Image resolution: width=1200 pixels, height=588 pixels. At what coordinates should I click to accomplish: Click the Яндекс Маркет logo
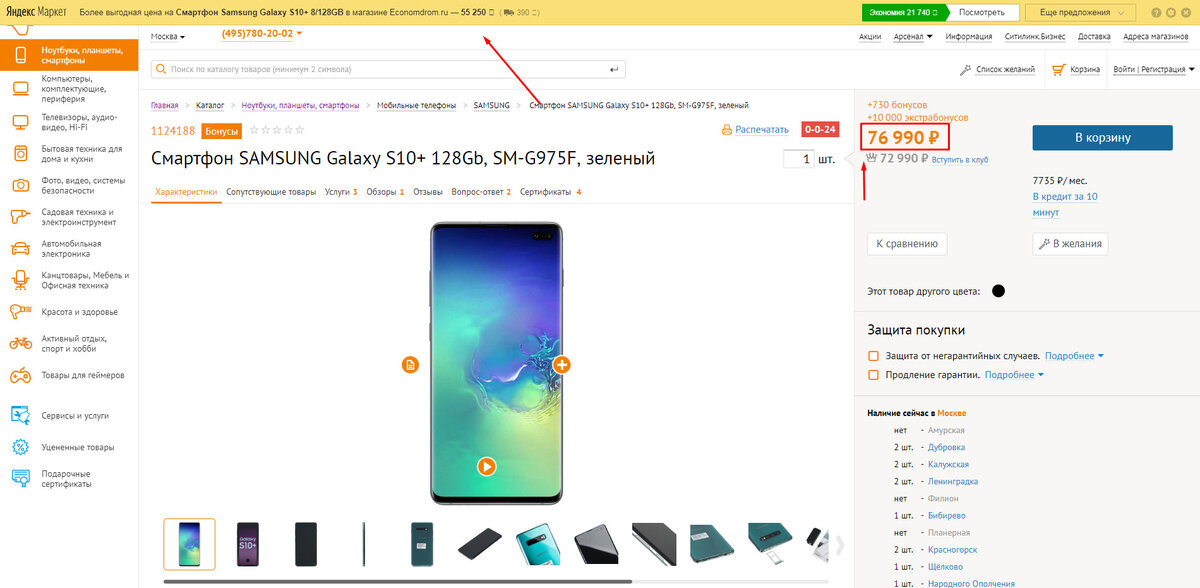coord(36,13)
